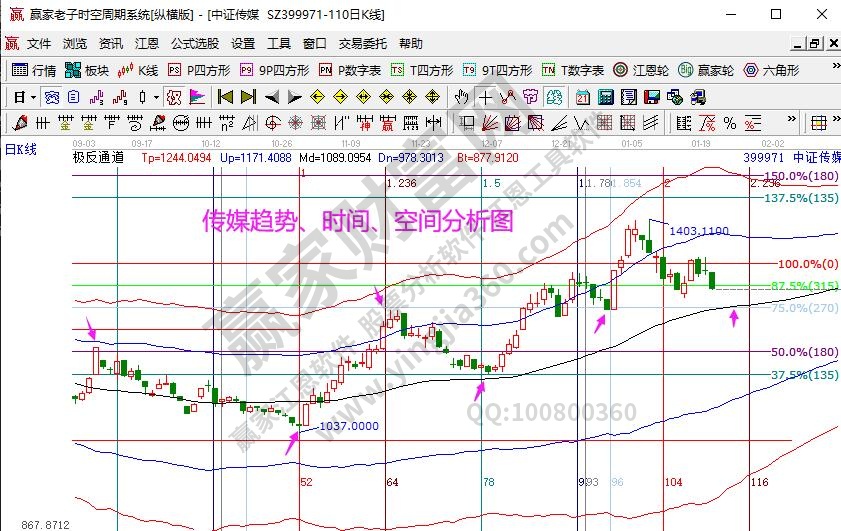This screenshot has height=531, width=841.
Task: Jump to first bar with skip-to-start arrow
Action: [225, 97]
